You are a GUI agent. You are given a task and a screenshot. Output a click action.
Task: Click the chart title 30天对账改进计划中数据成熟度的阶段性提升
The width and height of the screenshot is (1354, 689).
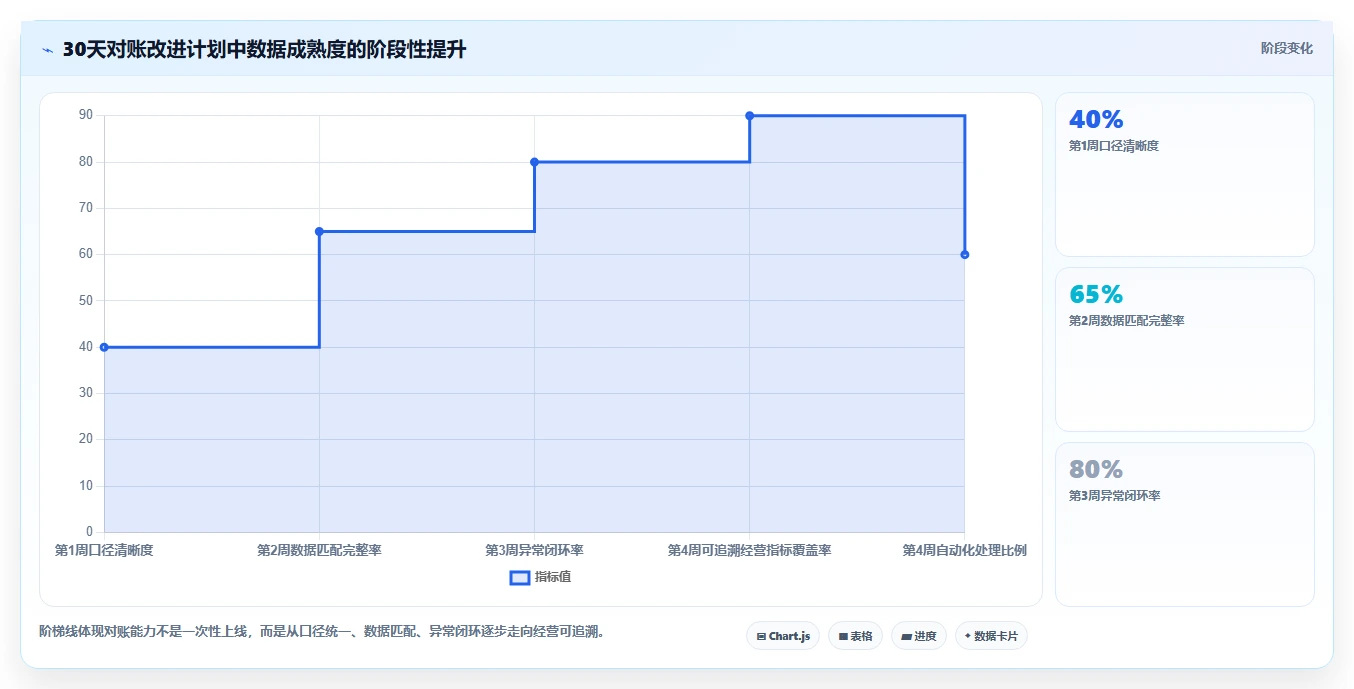(x=264, y=50)
